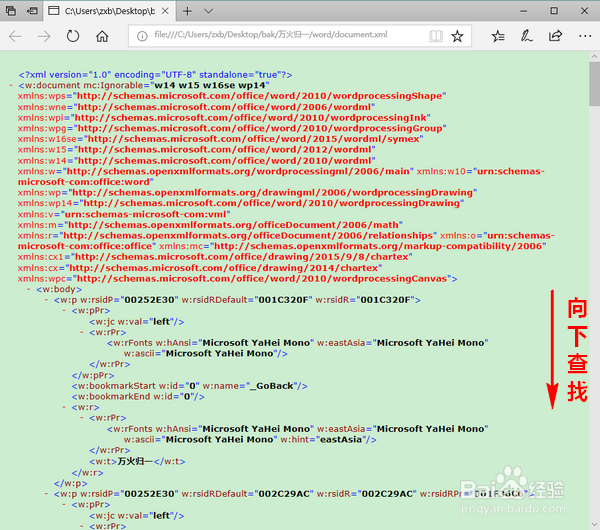The image size is (600, 530).
Task: Focus the address bar URL field
Action: coord(271,35)
